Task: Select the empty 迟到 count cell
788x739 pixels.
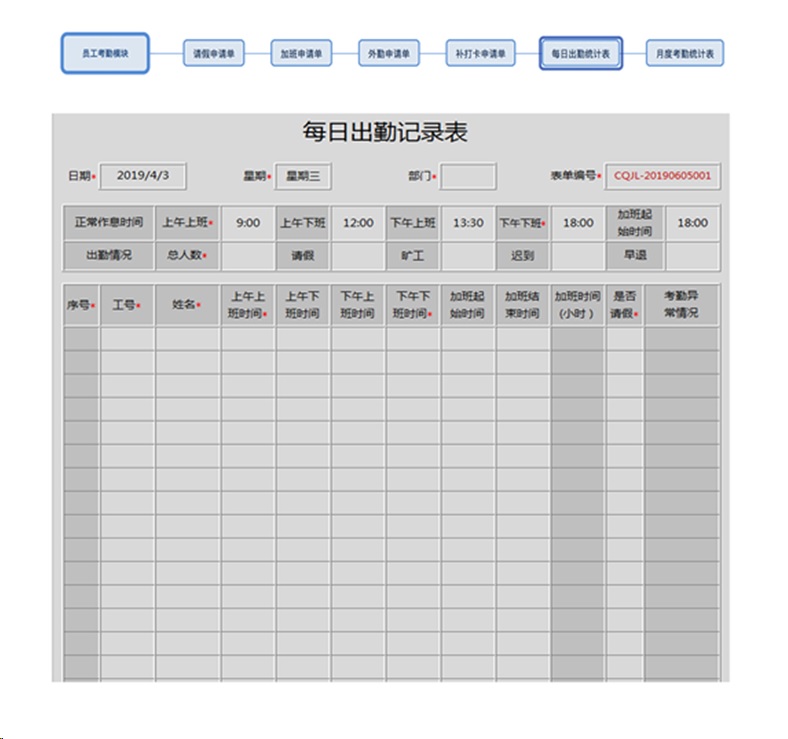Action: point(578,255)
